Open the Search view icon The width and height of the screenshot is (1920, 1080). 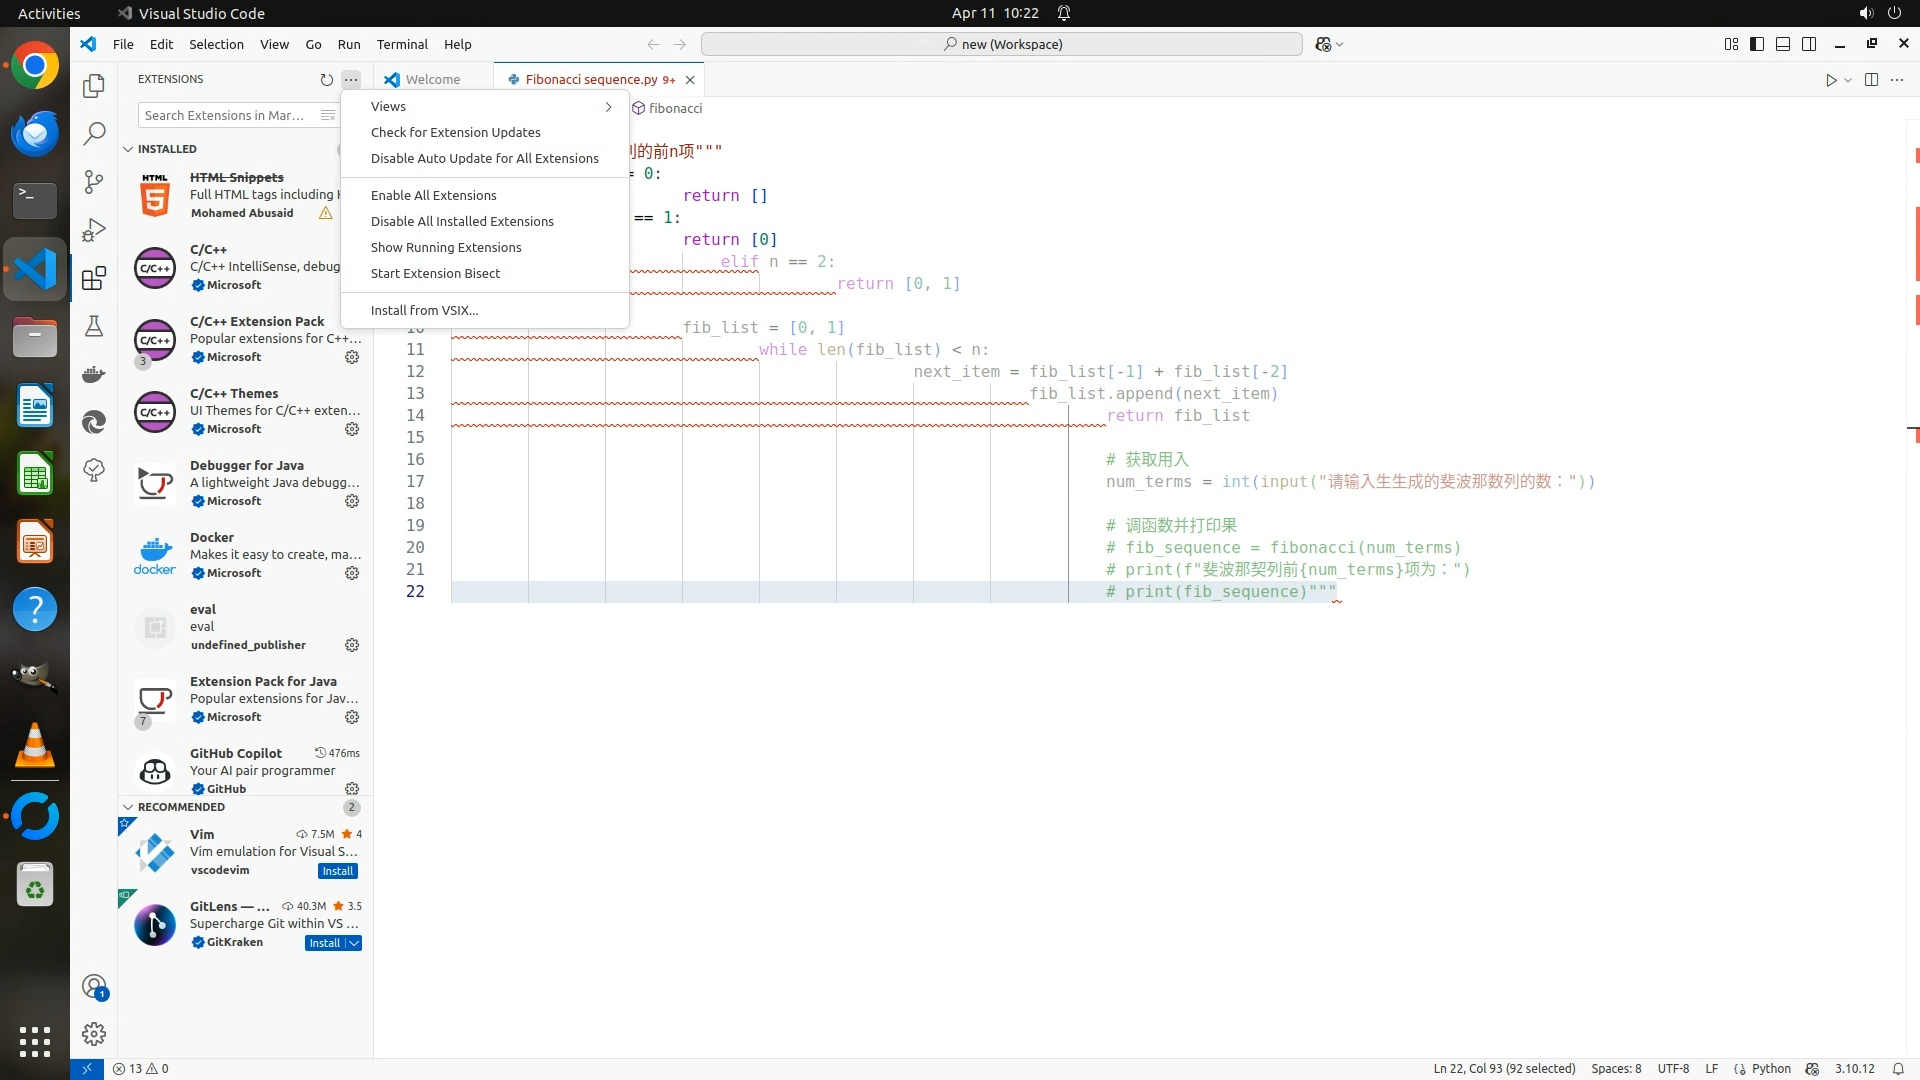pyautogui.click(x=94, y=133)
